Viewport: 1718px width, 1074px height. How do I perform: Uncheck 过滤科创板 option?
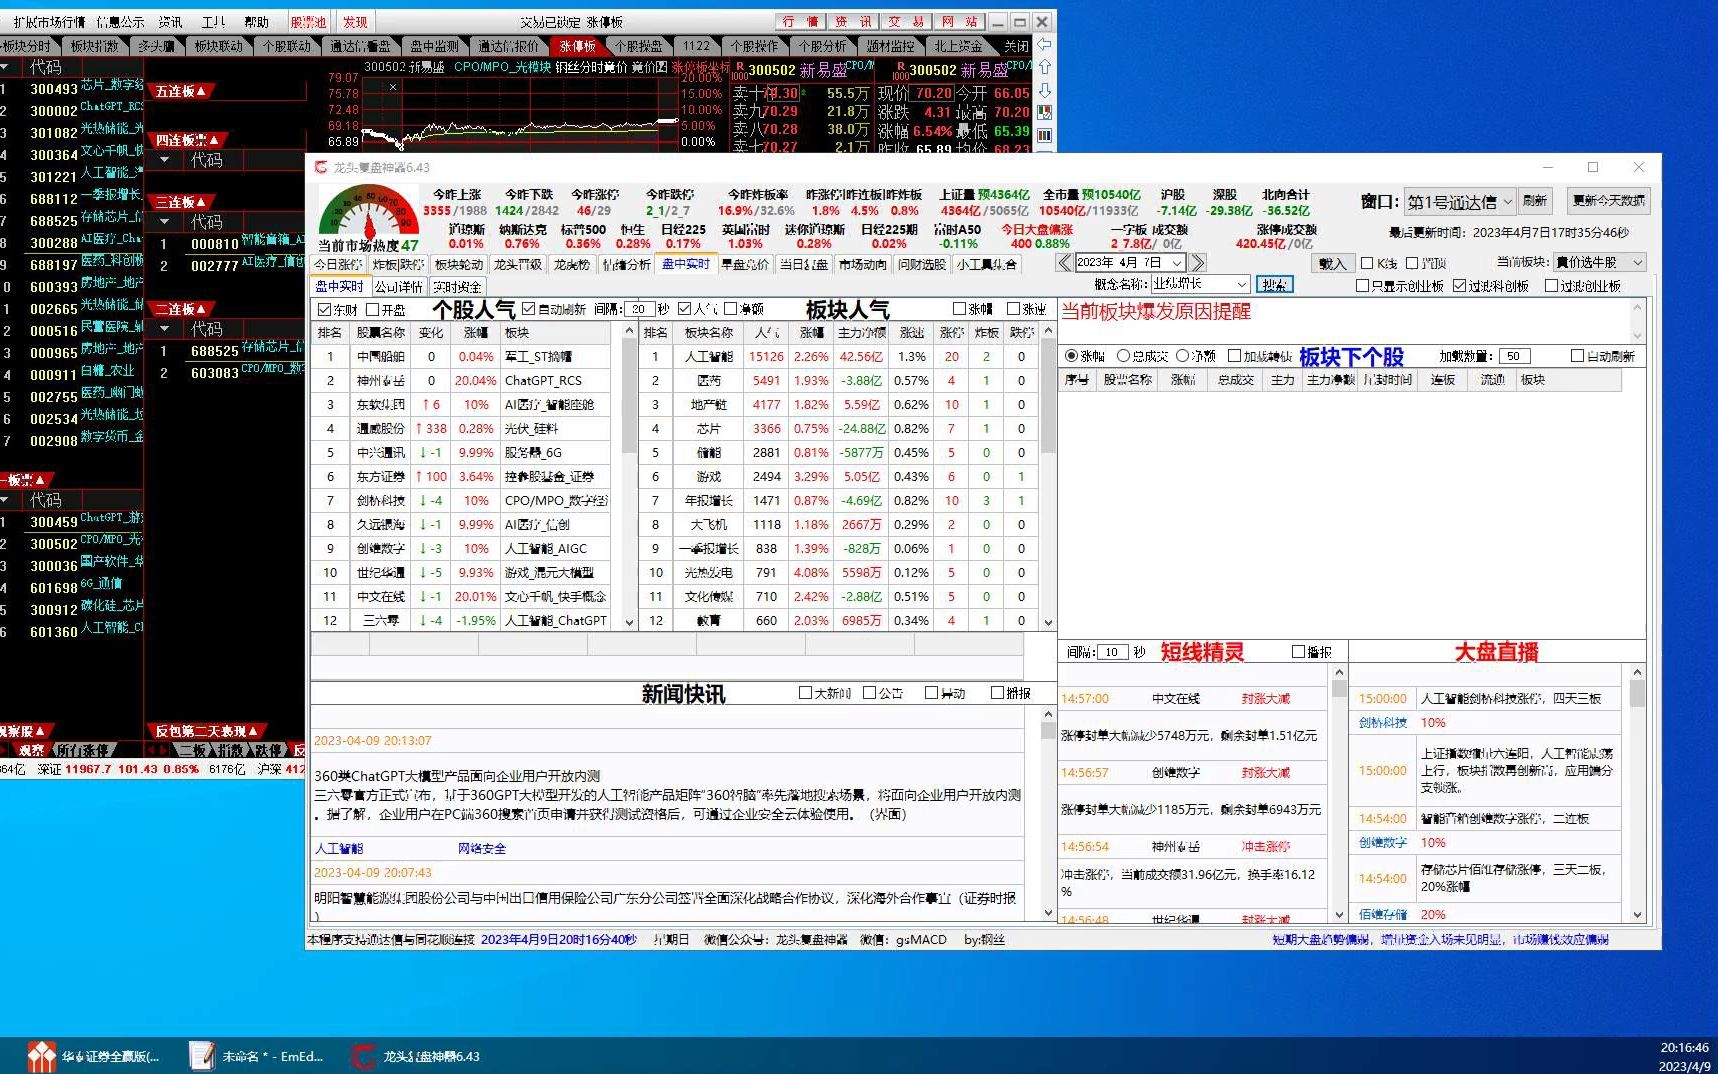(x=1459, y=286)
